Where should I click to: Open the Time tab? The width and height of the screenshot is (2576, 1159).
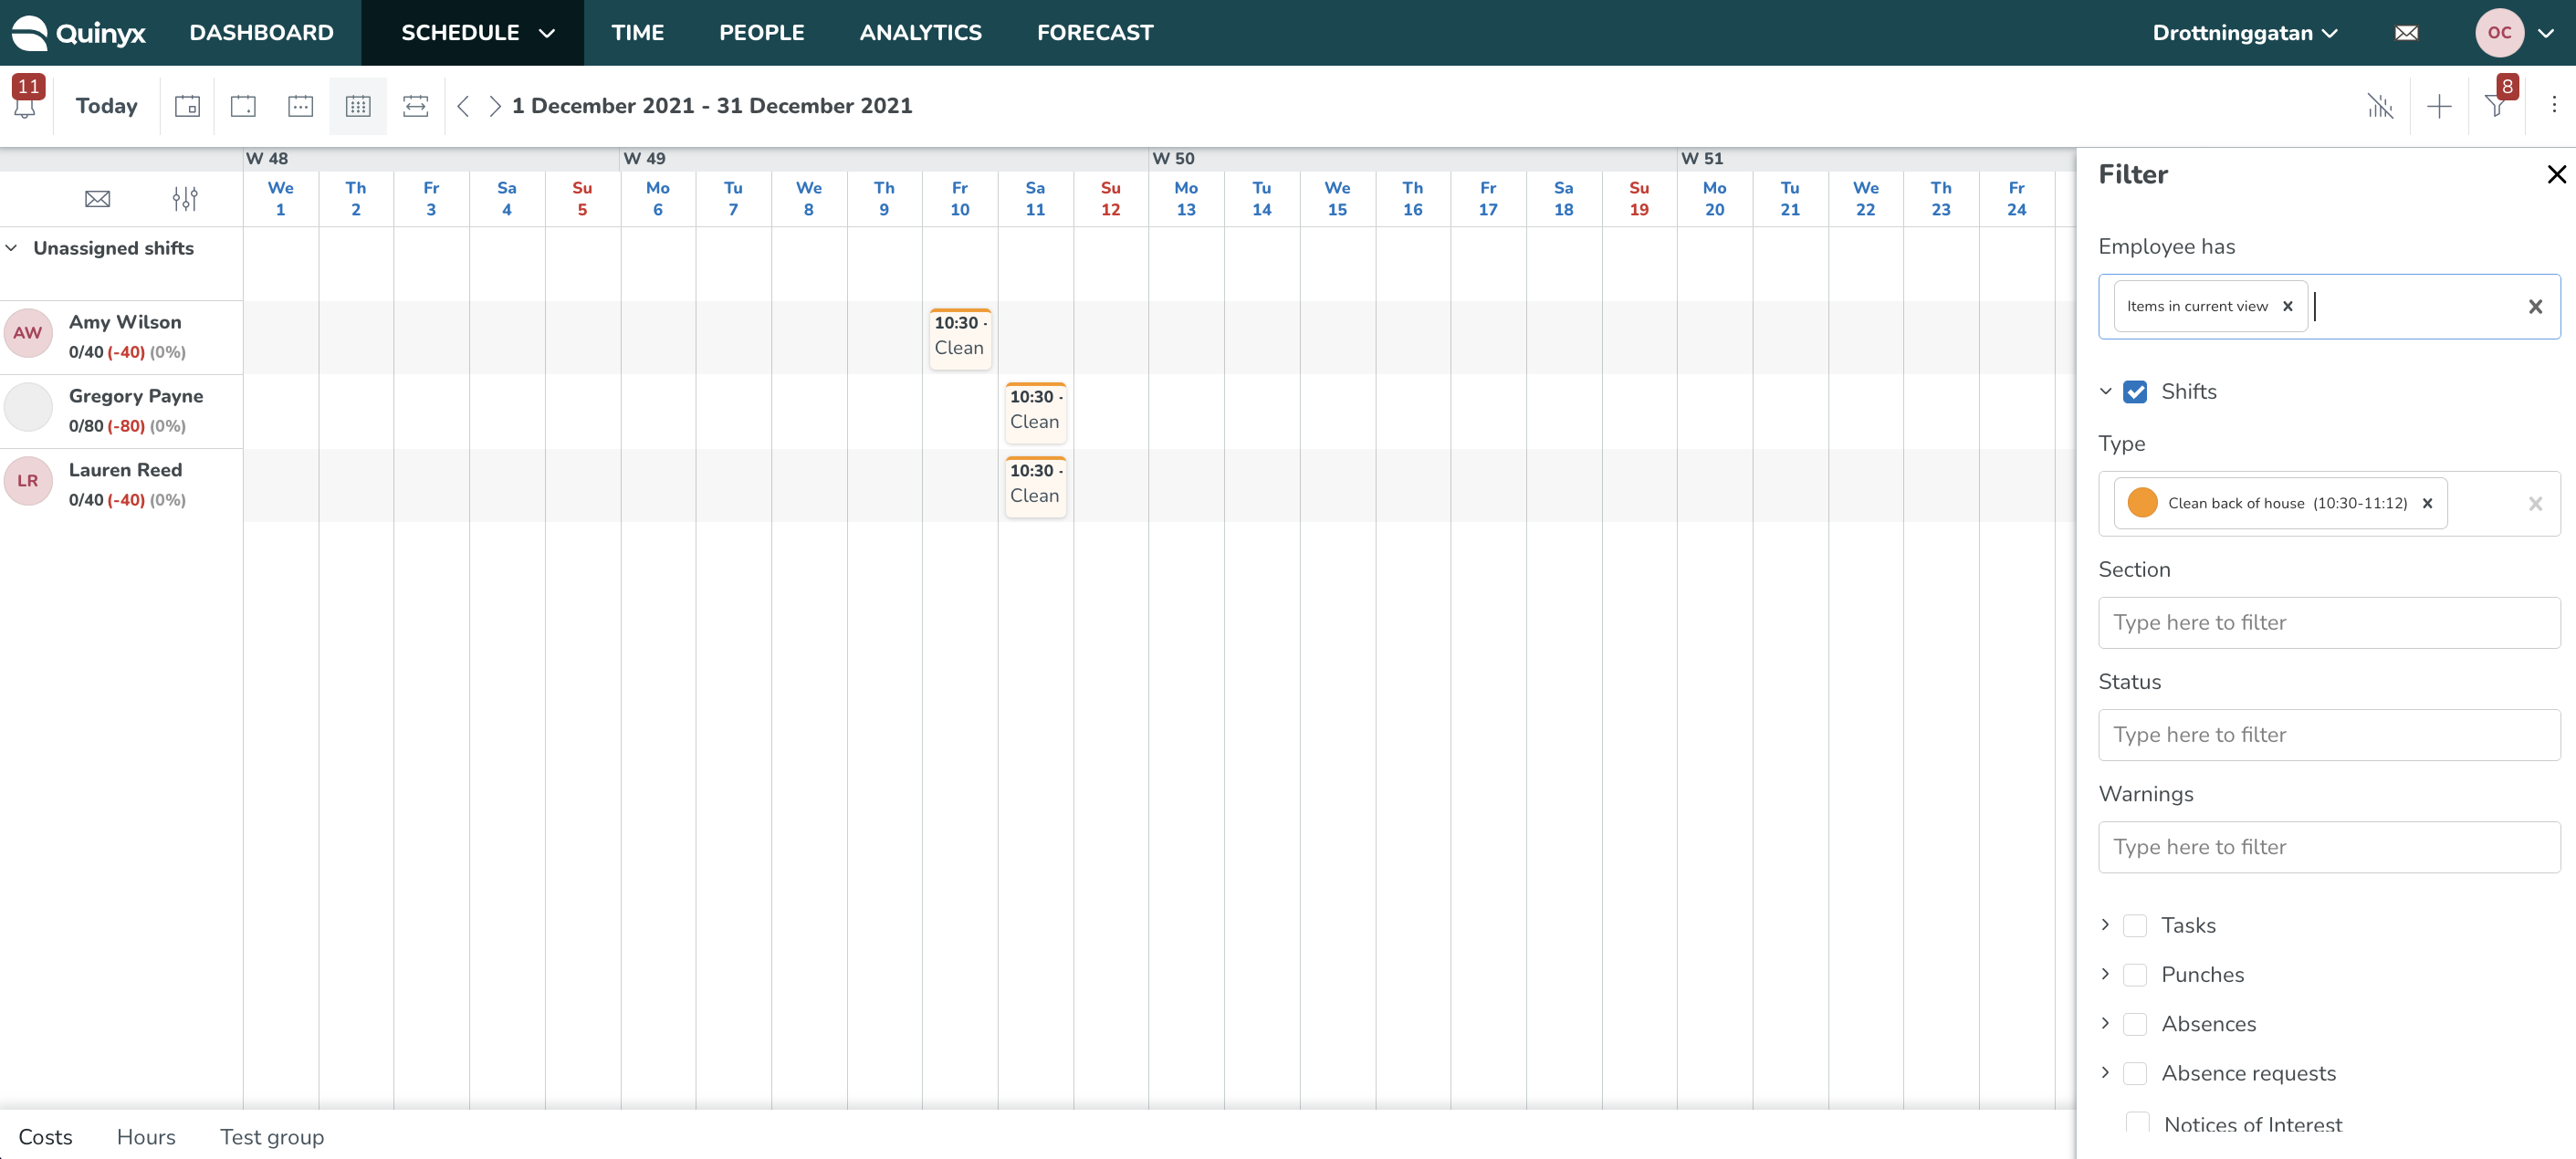(638, 33)
